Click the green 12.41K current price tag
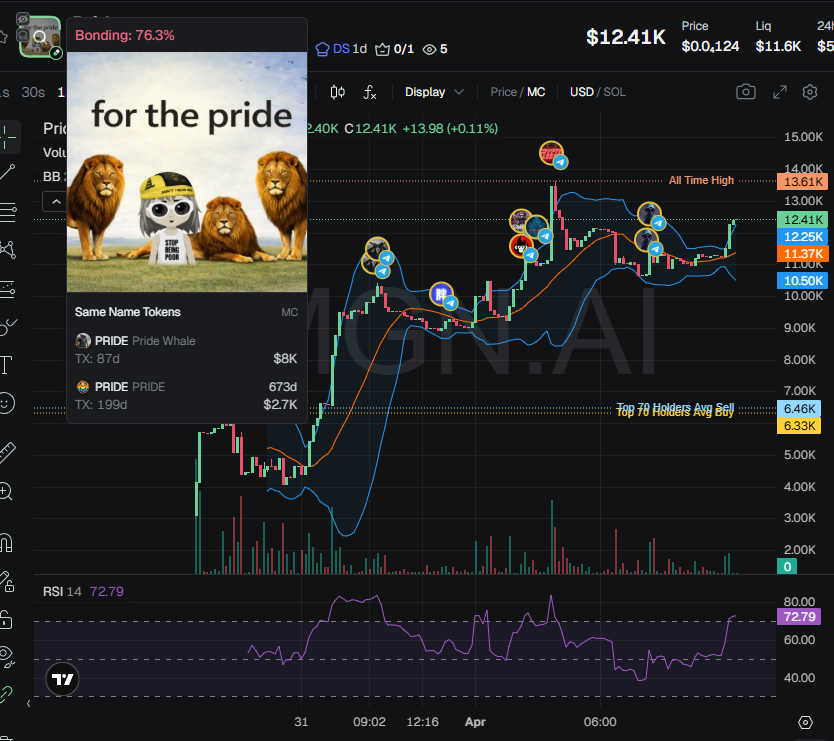Screen dimensions: 834x741 pyautogui.click(x=803, y=220)
